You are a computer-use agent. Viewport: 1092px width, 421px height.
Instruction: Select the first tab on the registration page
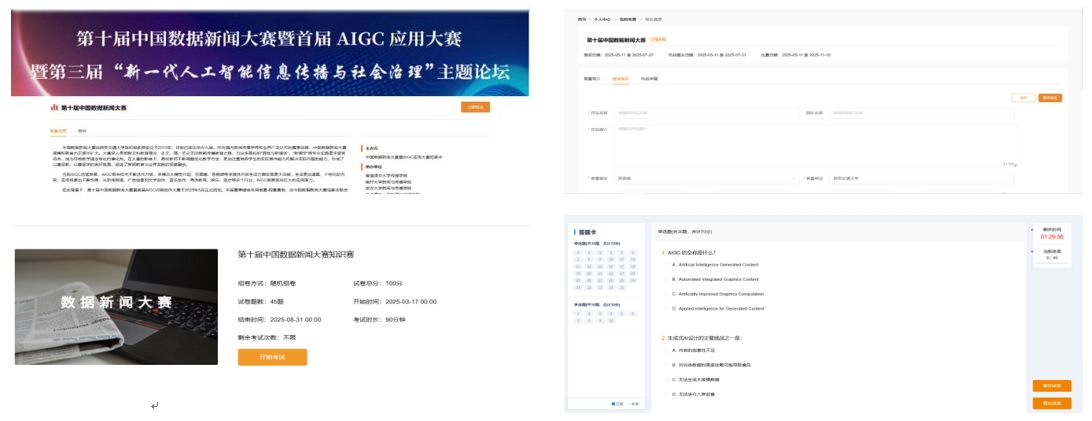click(591, 79)
